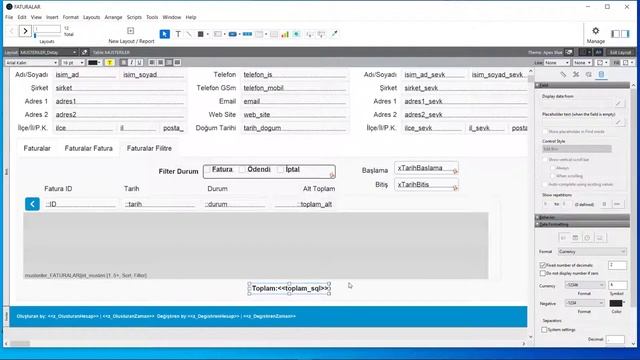Switch to the Faturalar tab
Image resolution: width=640 pixels, height=360 pixels.
tap(37, 148)
